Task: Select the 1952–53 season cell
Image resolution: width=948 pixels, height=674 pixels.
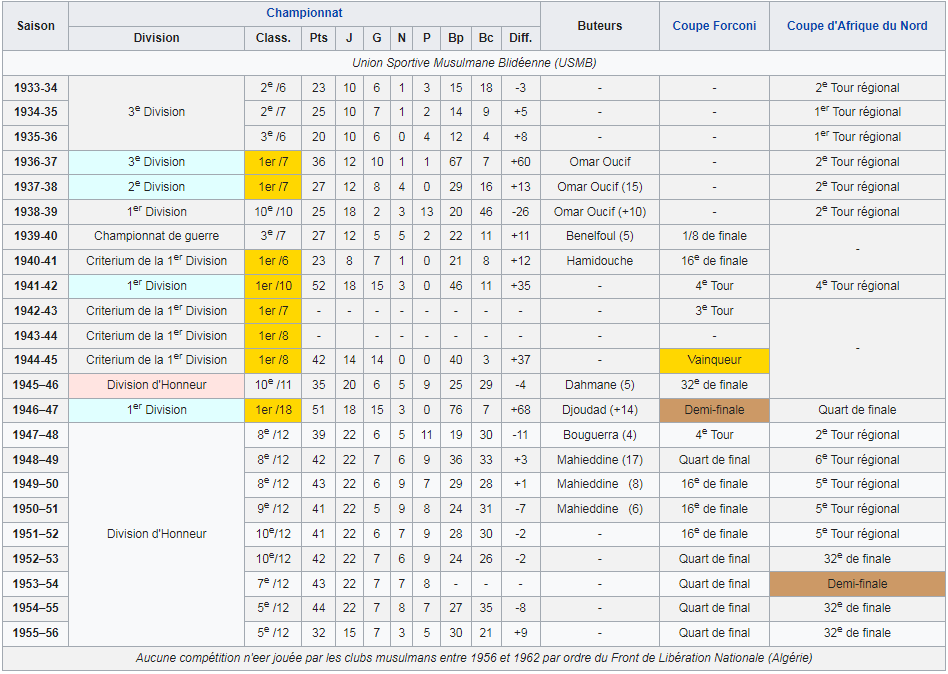Action: (x=36, y=559)
